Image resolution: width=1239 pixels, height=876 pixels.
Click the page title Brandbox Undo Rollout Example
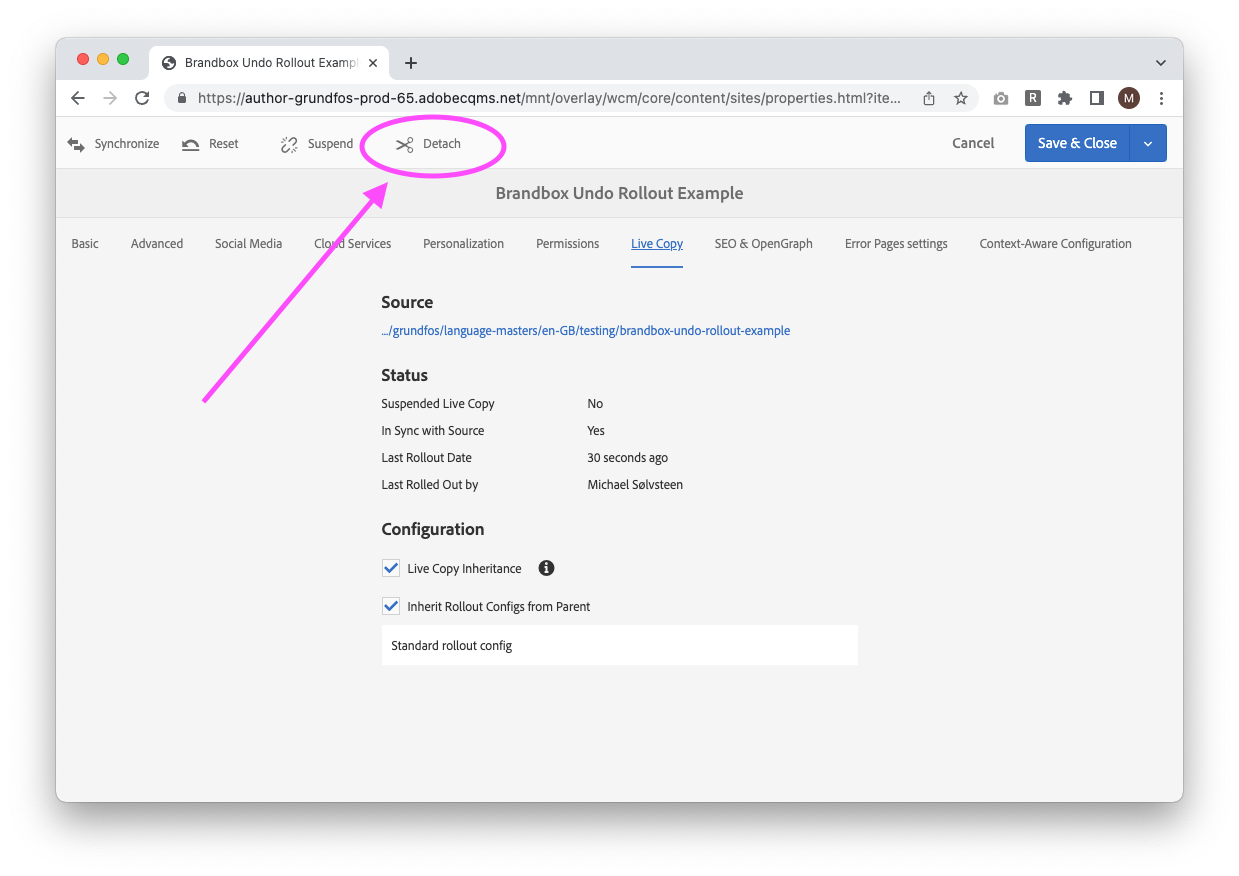[x=619, y=193]
